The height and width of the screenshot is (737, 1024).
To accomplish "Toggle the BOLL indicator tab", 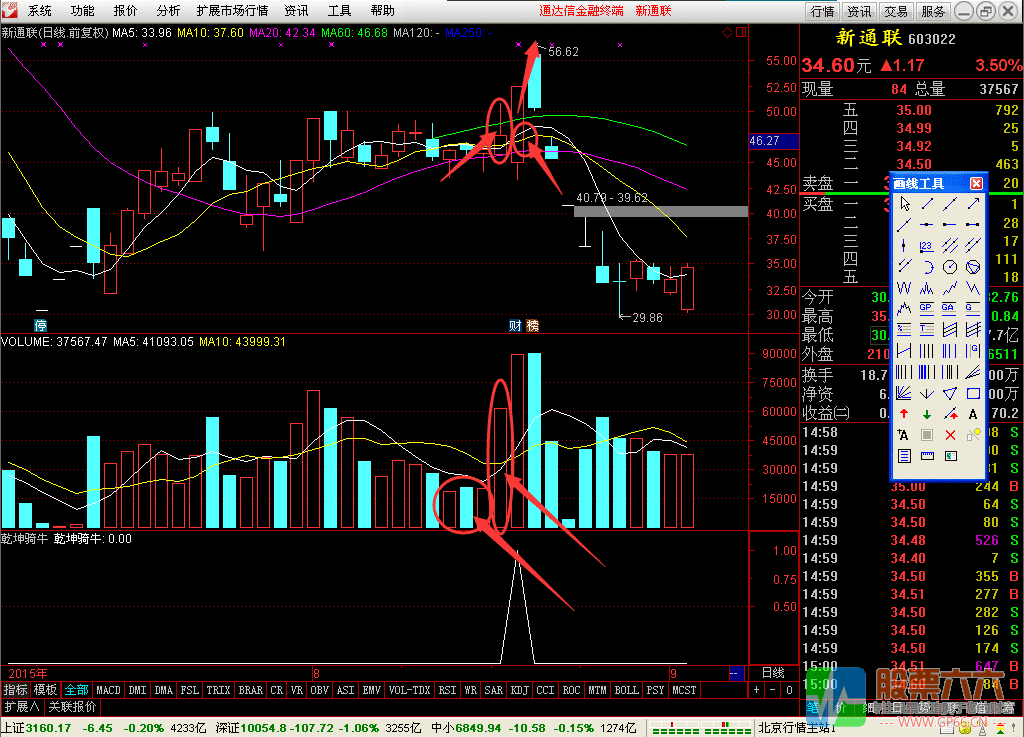I will [626, 690].
